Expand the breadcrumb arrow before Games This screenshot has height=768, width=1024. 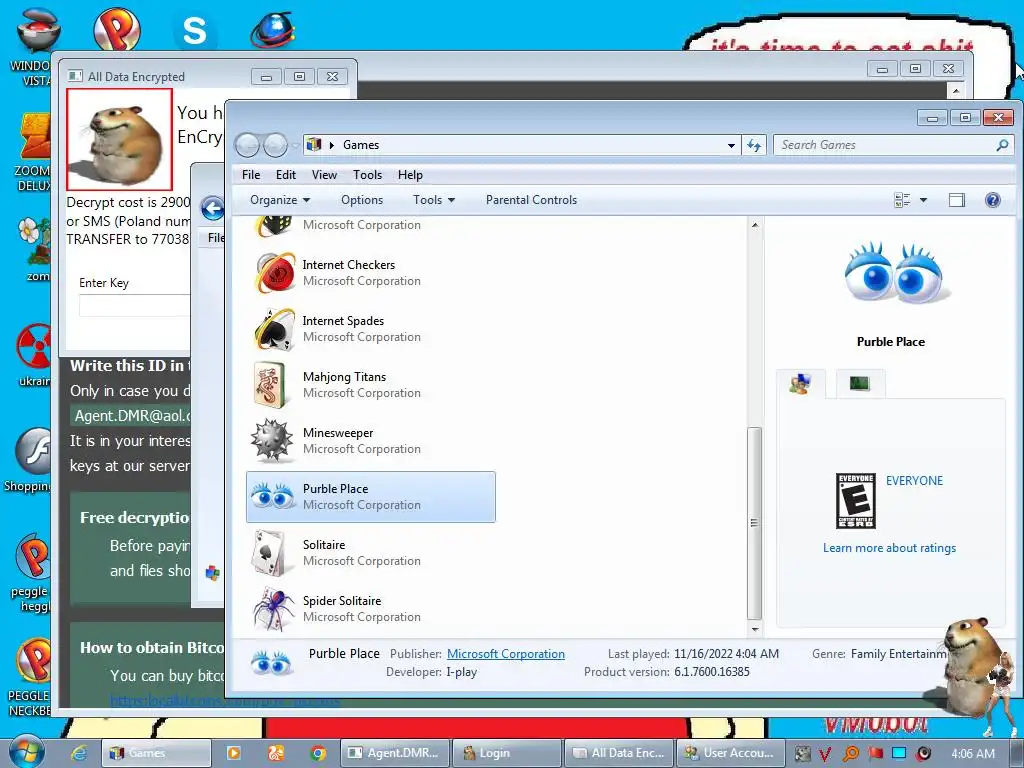tap(332, 145)
